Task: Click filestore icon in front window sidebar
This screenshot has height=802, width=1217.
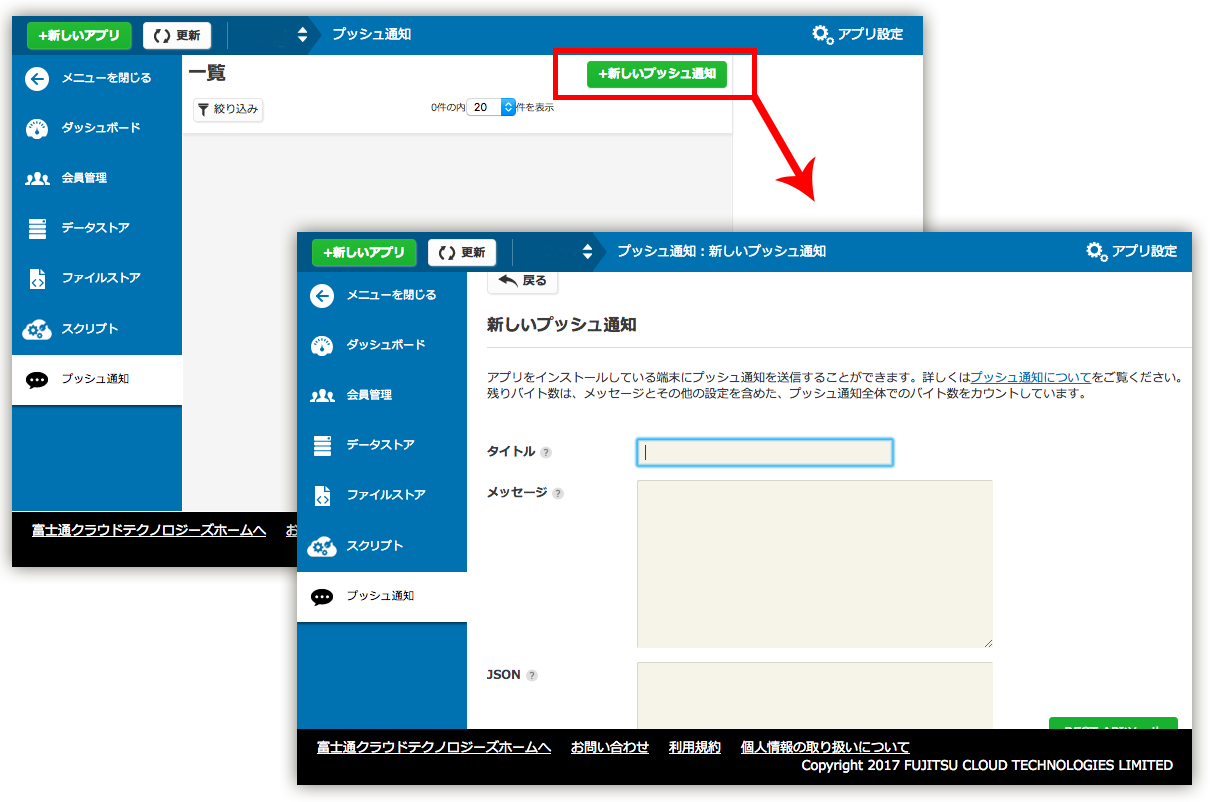Action: (x=322, y=496)
